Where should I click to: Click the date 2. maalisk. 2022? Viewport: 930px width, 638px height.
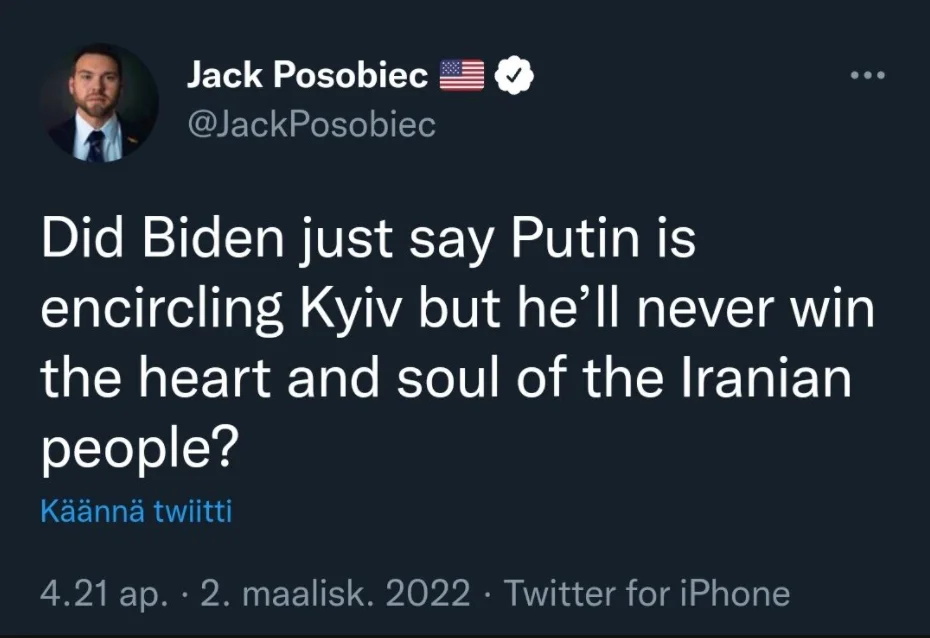click(x=336, y=594)
